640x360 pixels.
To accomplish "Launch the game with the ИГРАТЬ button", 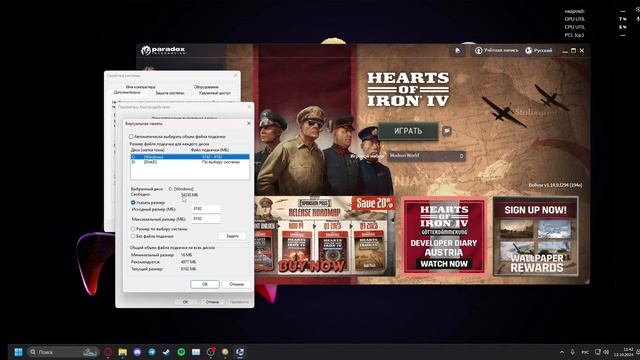I will coord(408,131).
